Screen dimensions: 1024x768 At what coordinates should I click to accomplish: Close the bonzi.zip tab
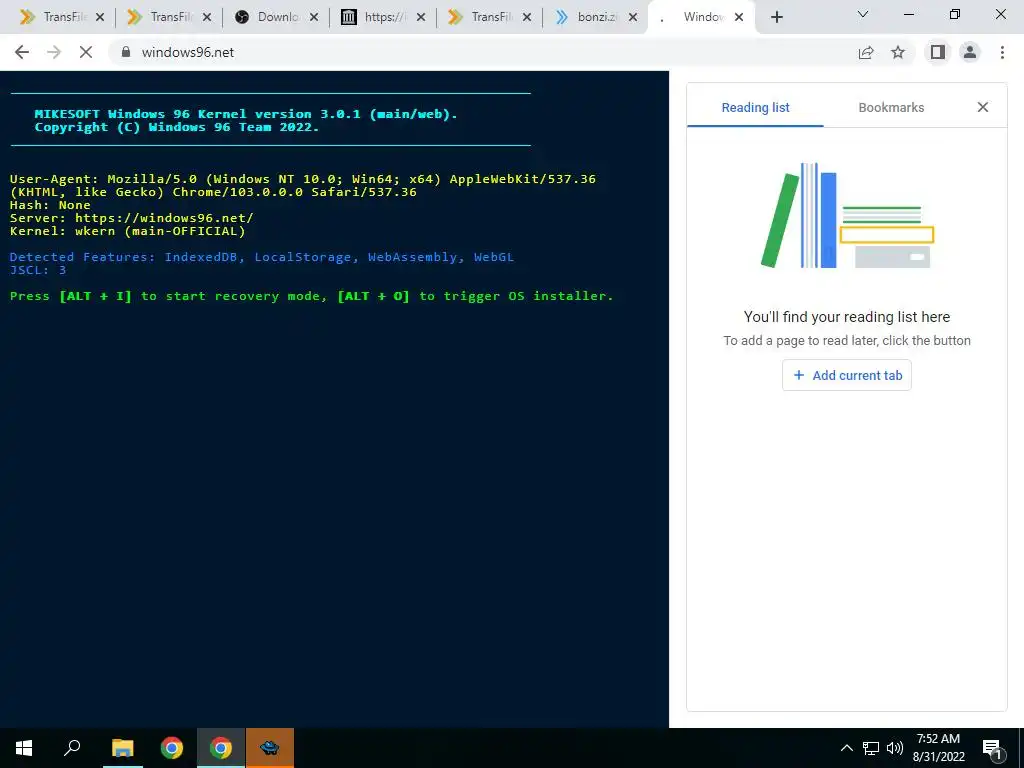click(x=632, y=18)
